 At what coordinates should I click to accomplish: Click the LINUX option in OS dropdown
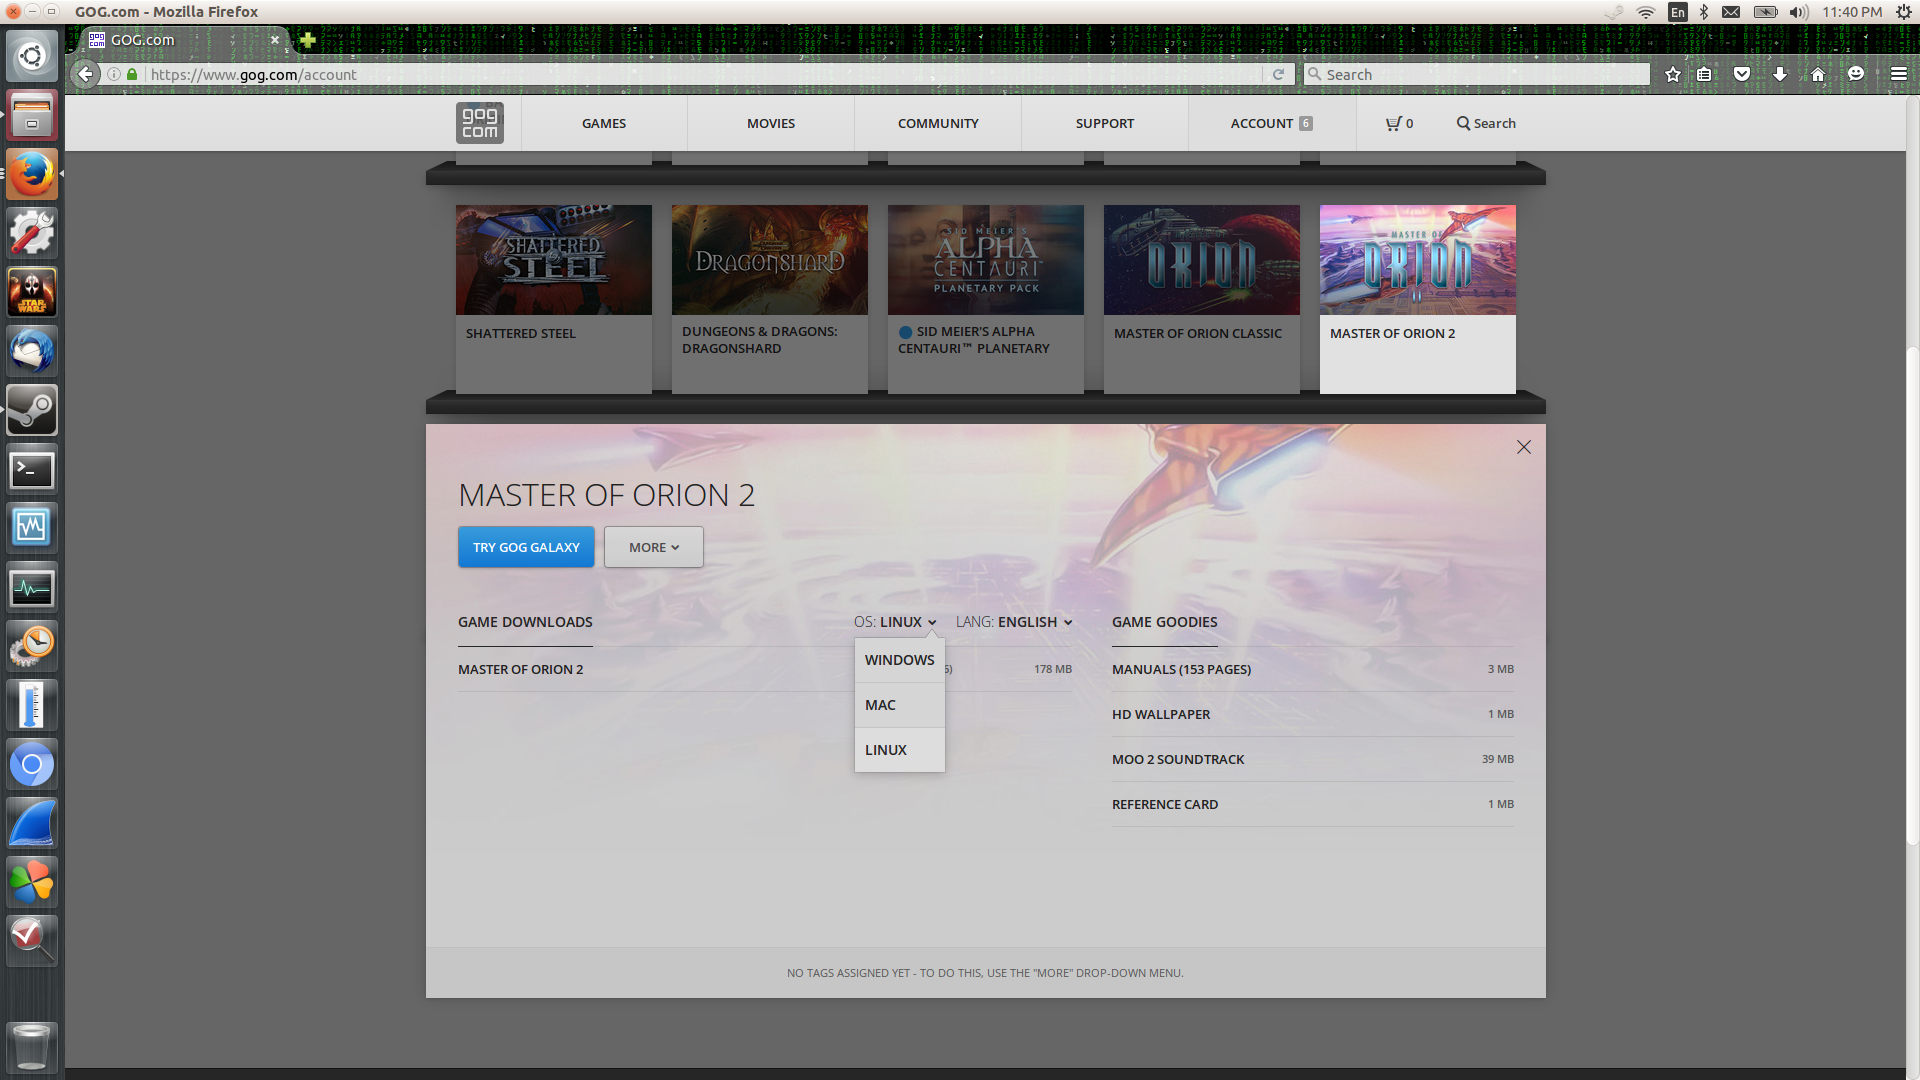[886, 749]
